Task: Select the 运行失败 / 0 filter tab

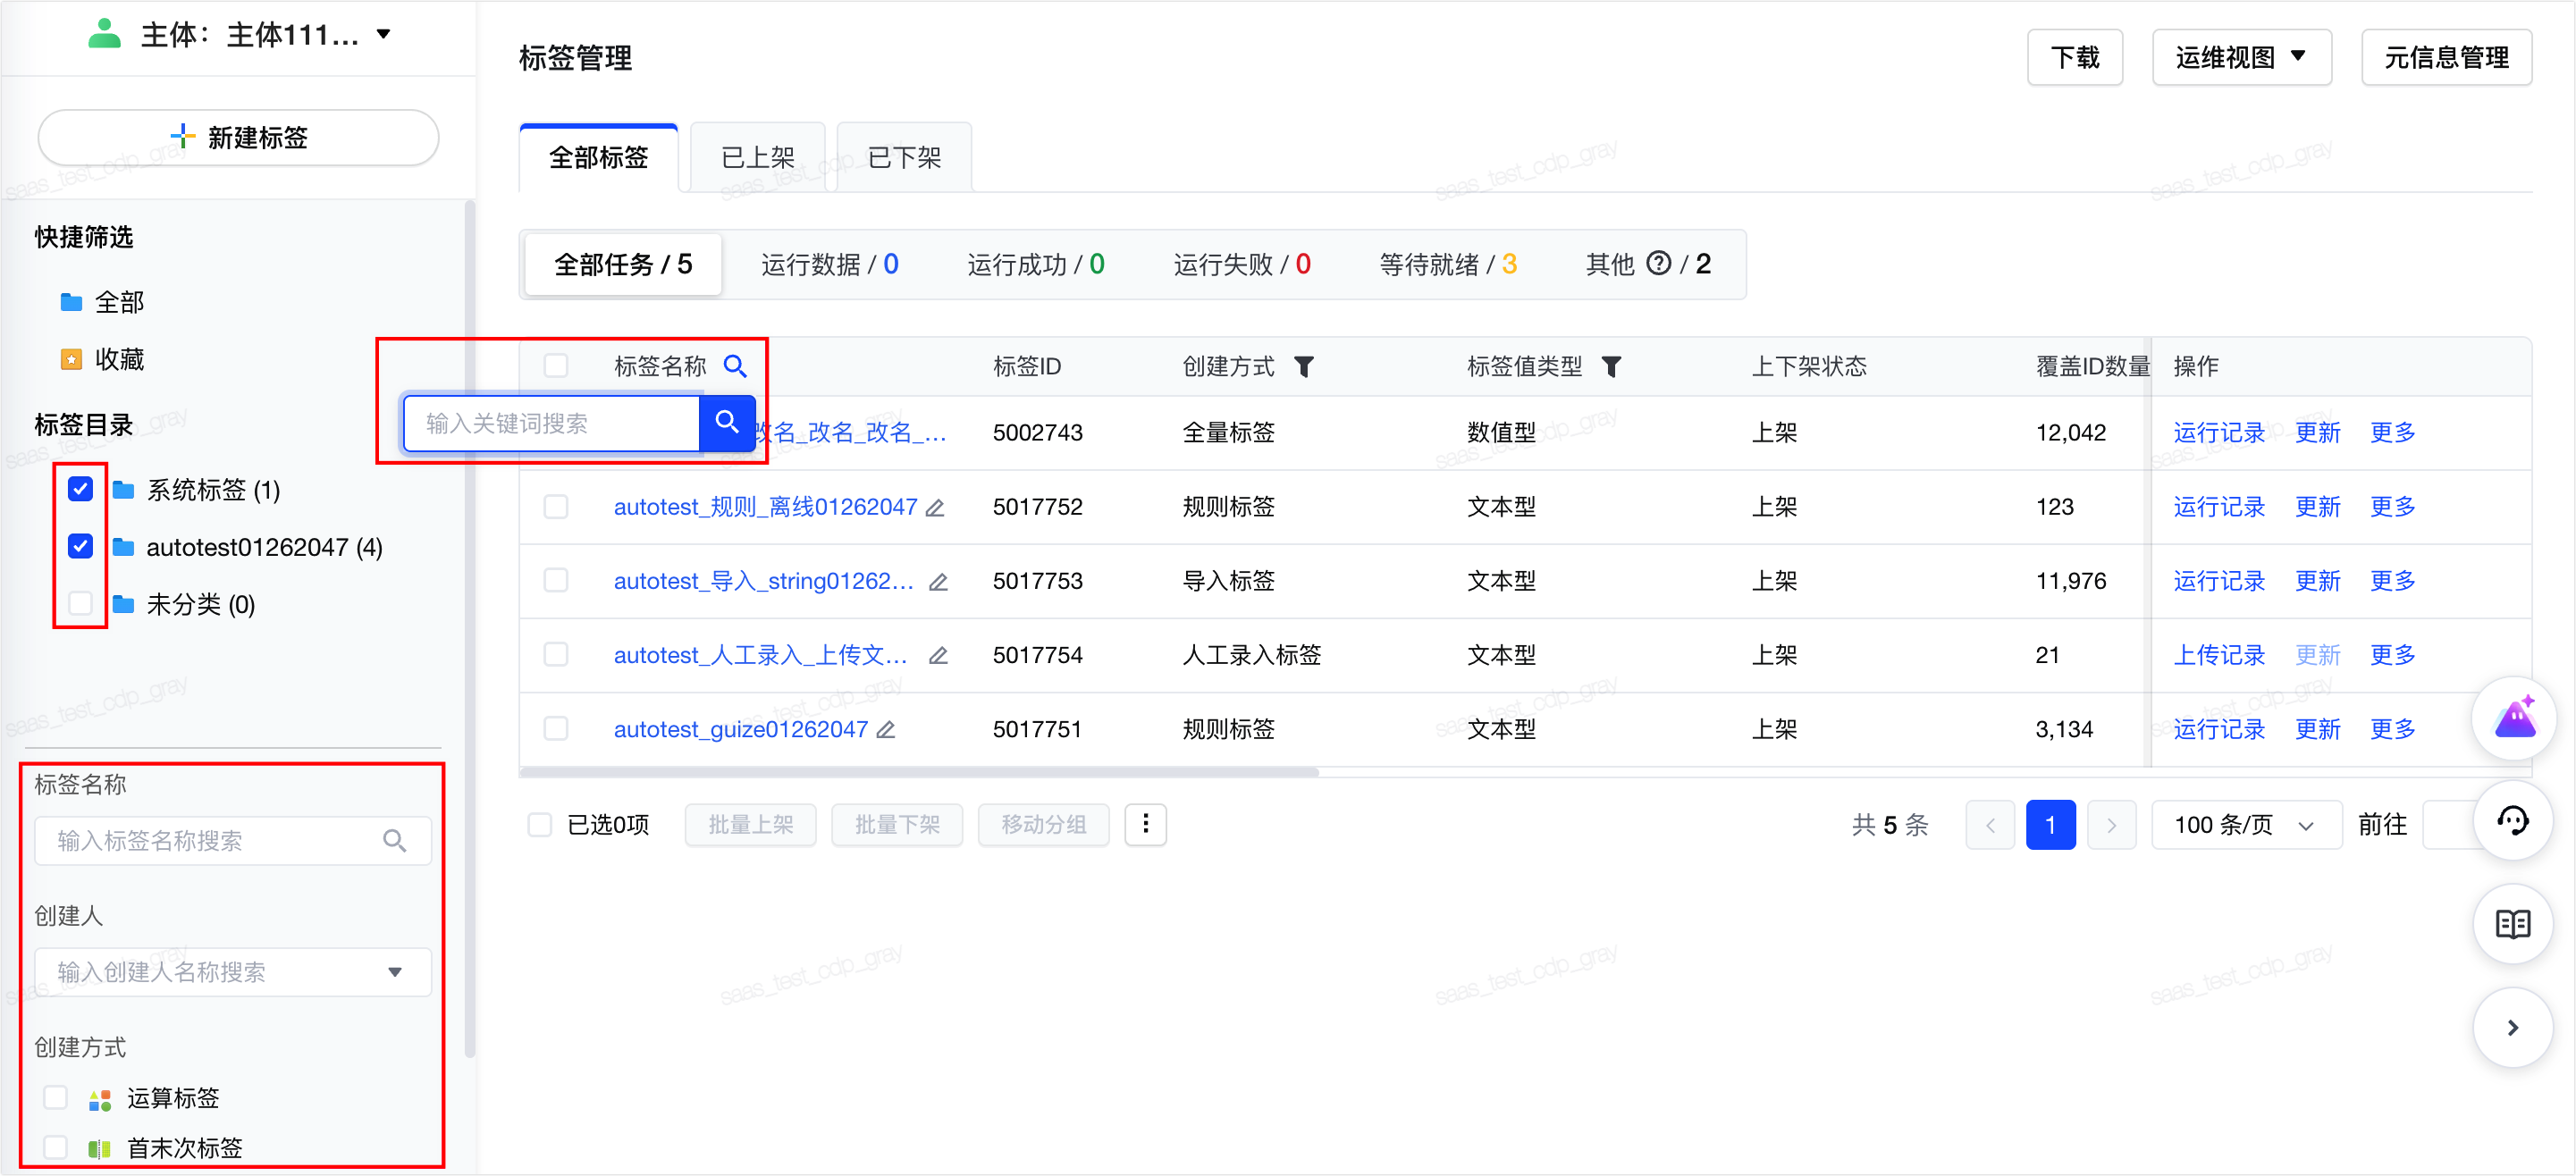Action: (x=1242, y=264)
